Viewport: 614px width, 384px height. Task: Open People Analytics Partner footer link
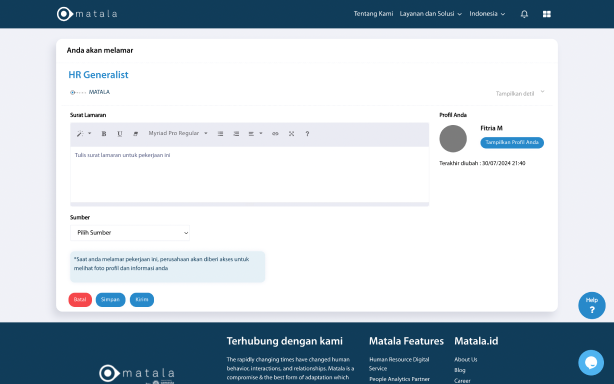tap(399, 379)
